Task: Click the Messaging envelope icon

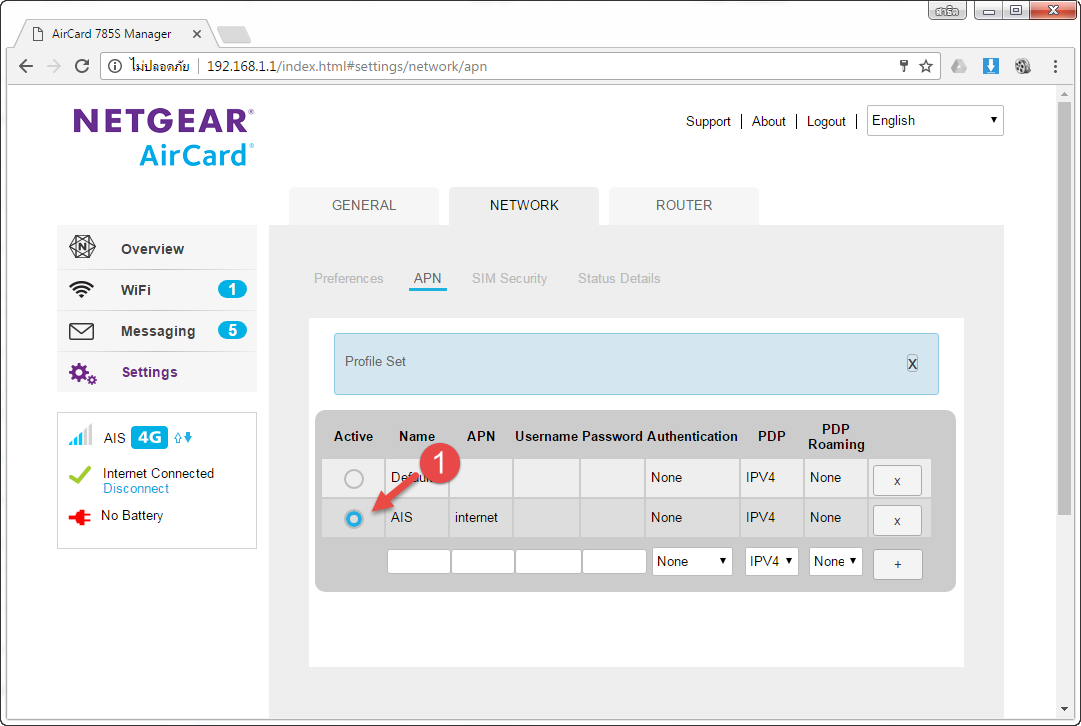Action: pos(81,331)
